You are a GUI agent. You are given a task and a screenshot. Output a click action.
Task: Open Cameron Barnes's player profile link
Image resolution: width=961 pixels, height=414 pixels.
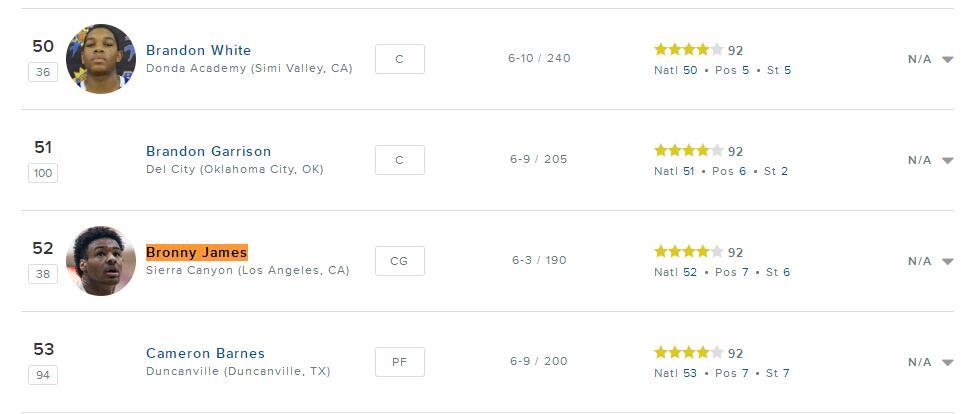pos(205,353)
